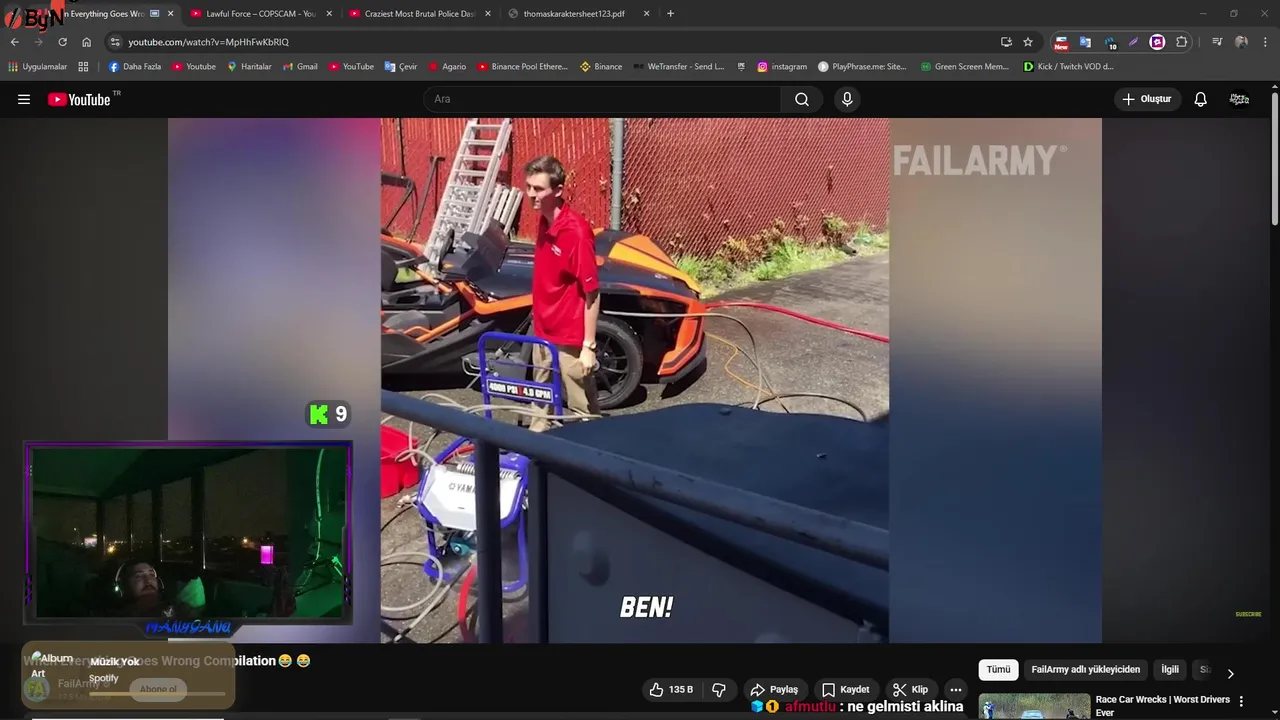Open the Kick / Twitch VOD bookmark

tap(1068, 67)
